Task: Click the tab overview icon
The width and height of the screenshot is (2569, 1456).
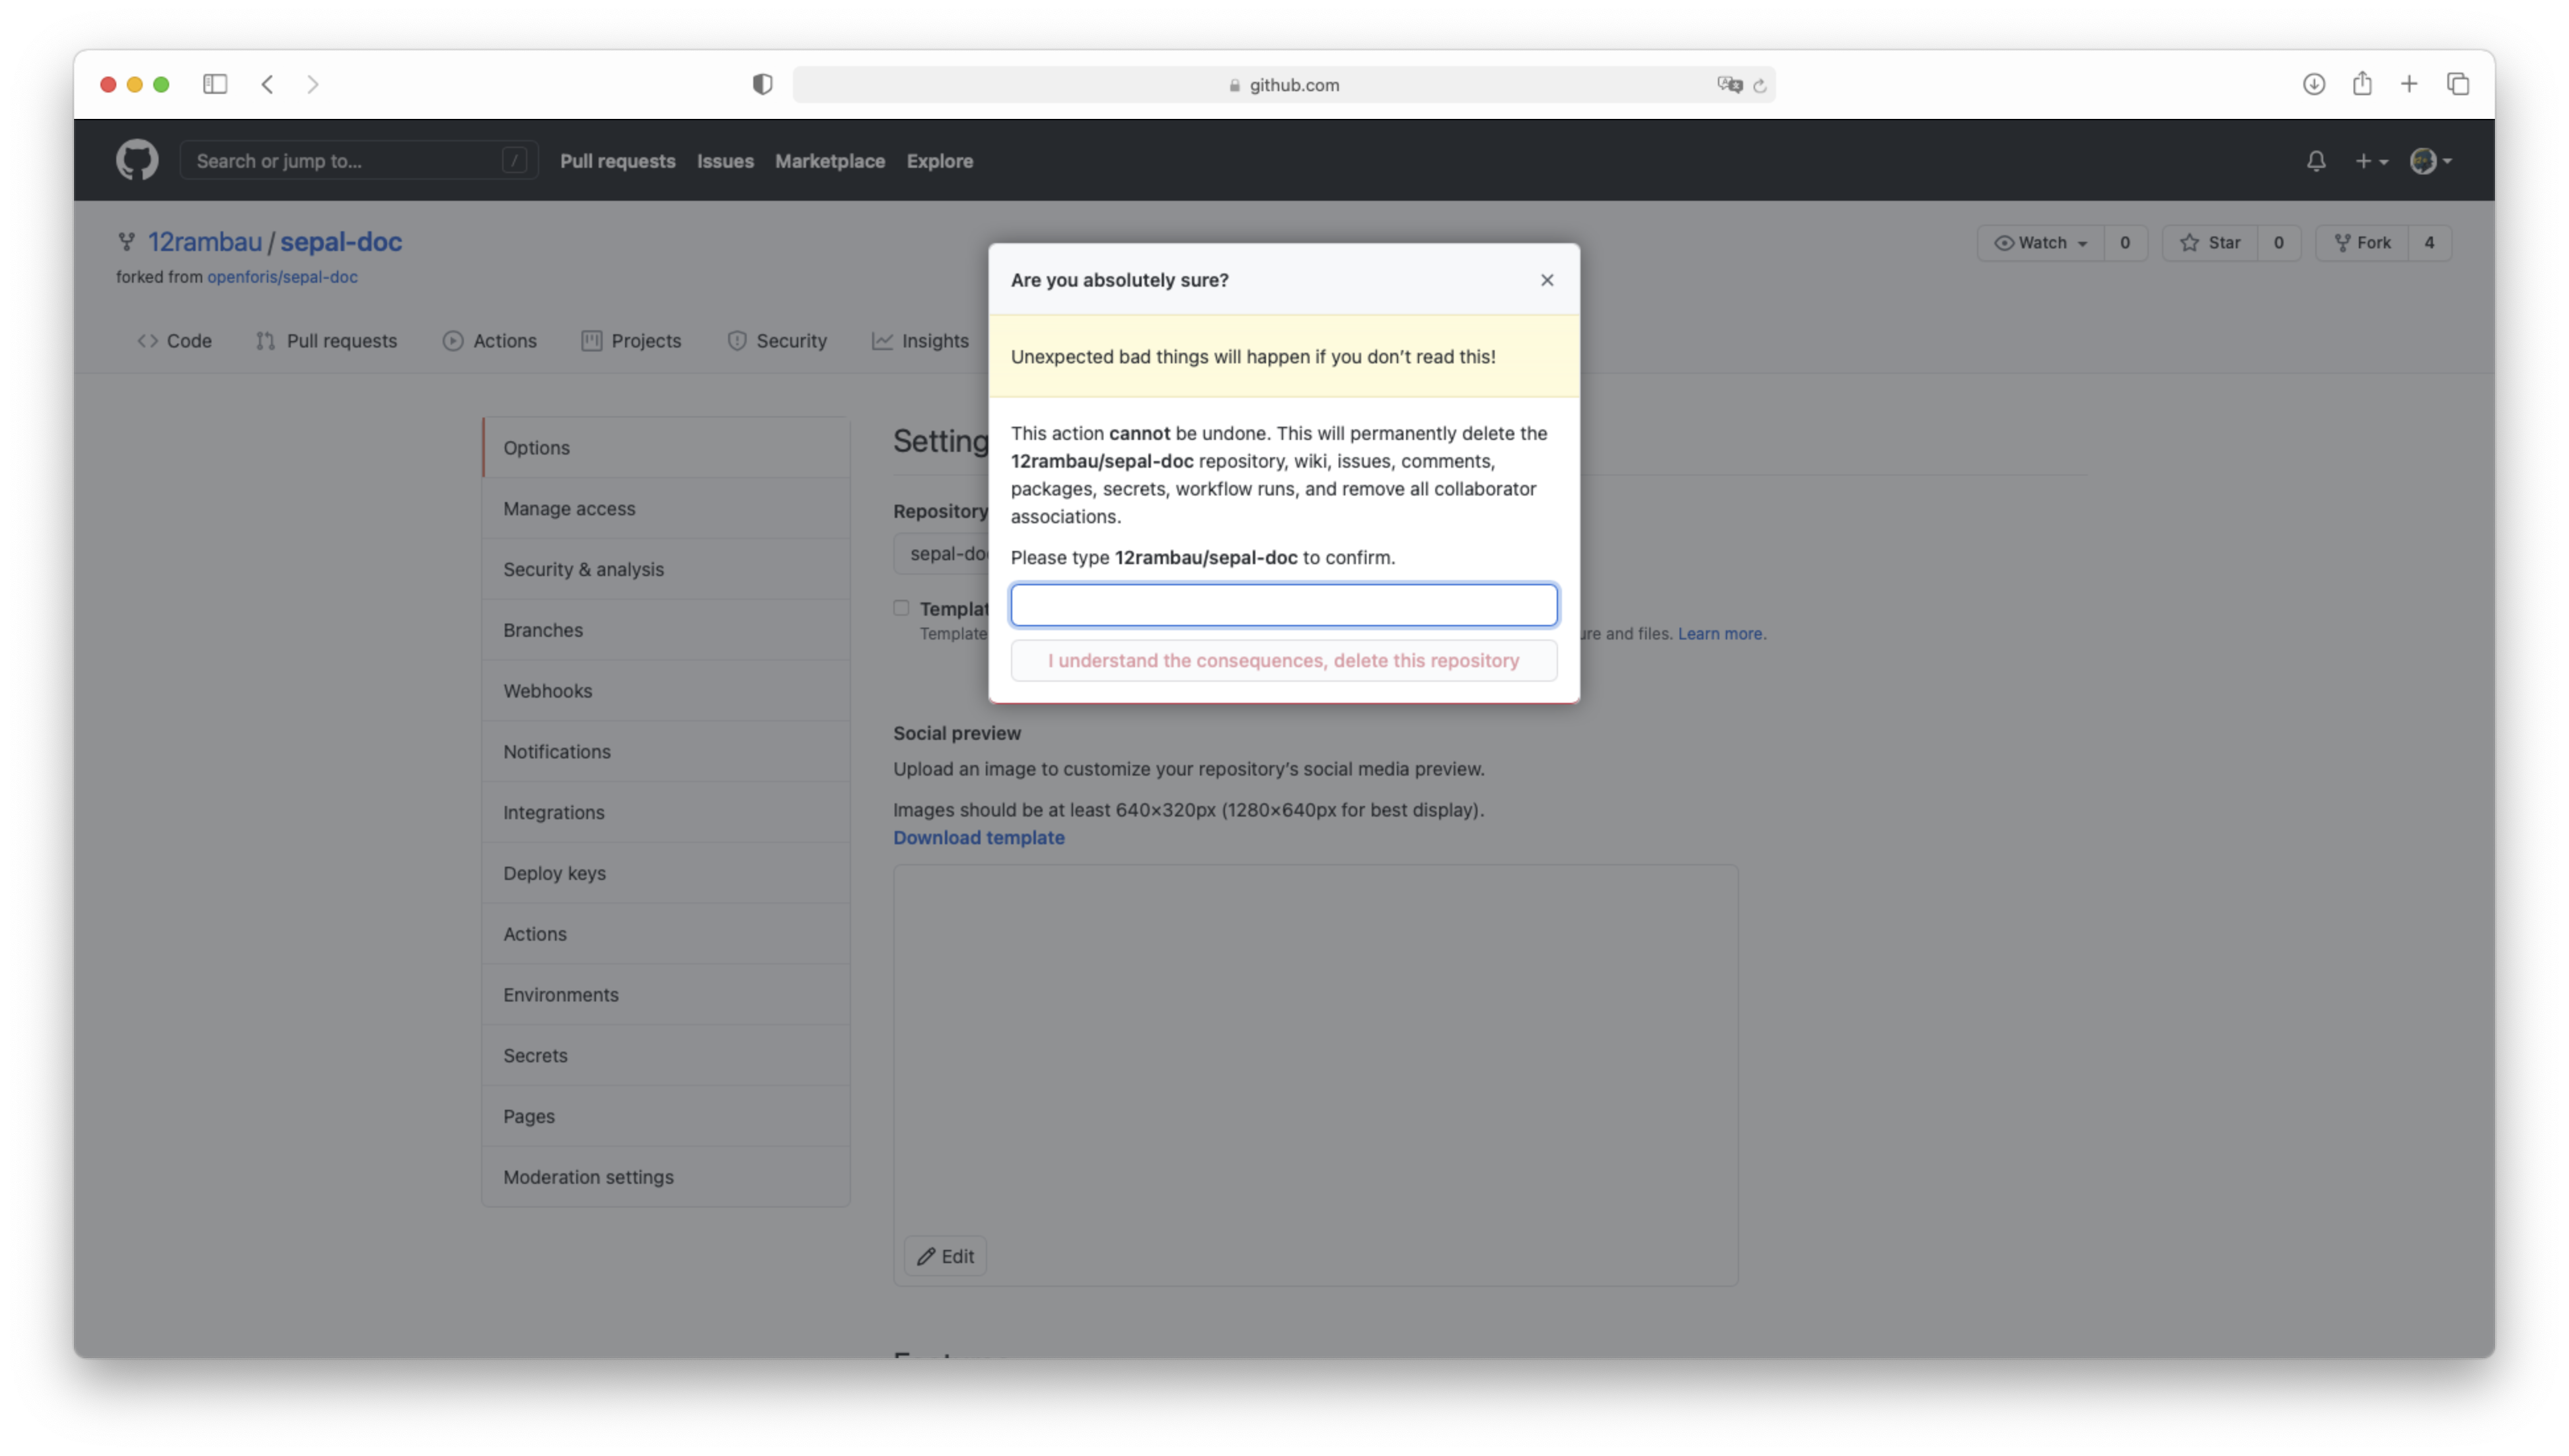Action: 2458,84
